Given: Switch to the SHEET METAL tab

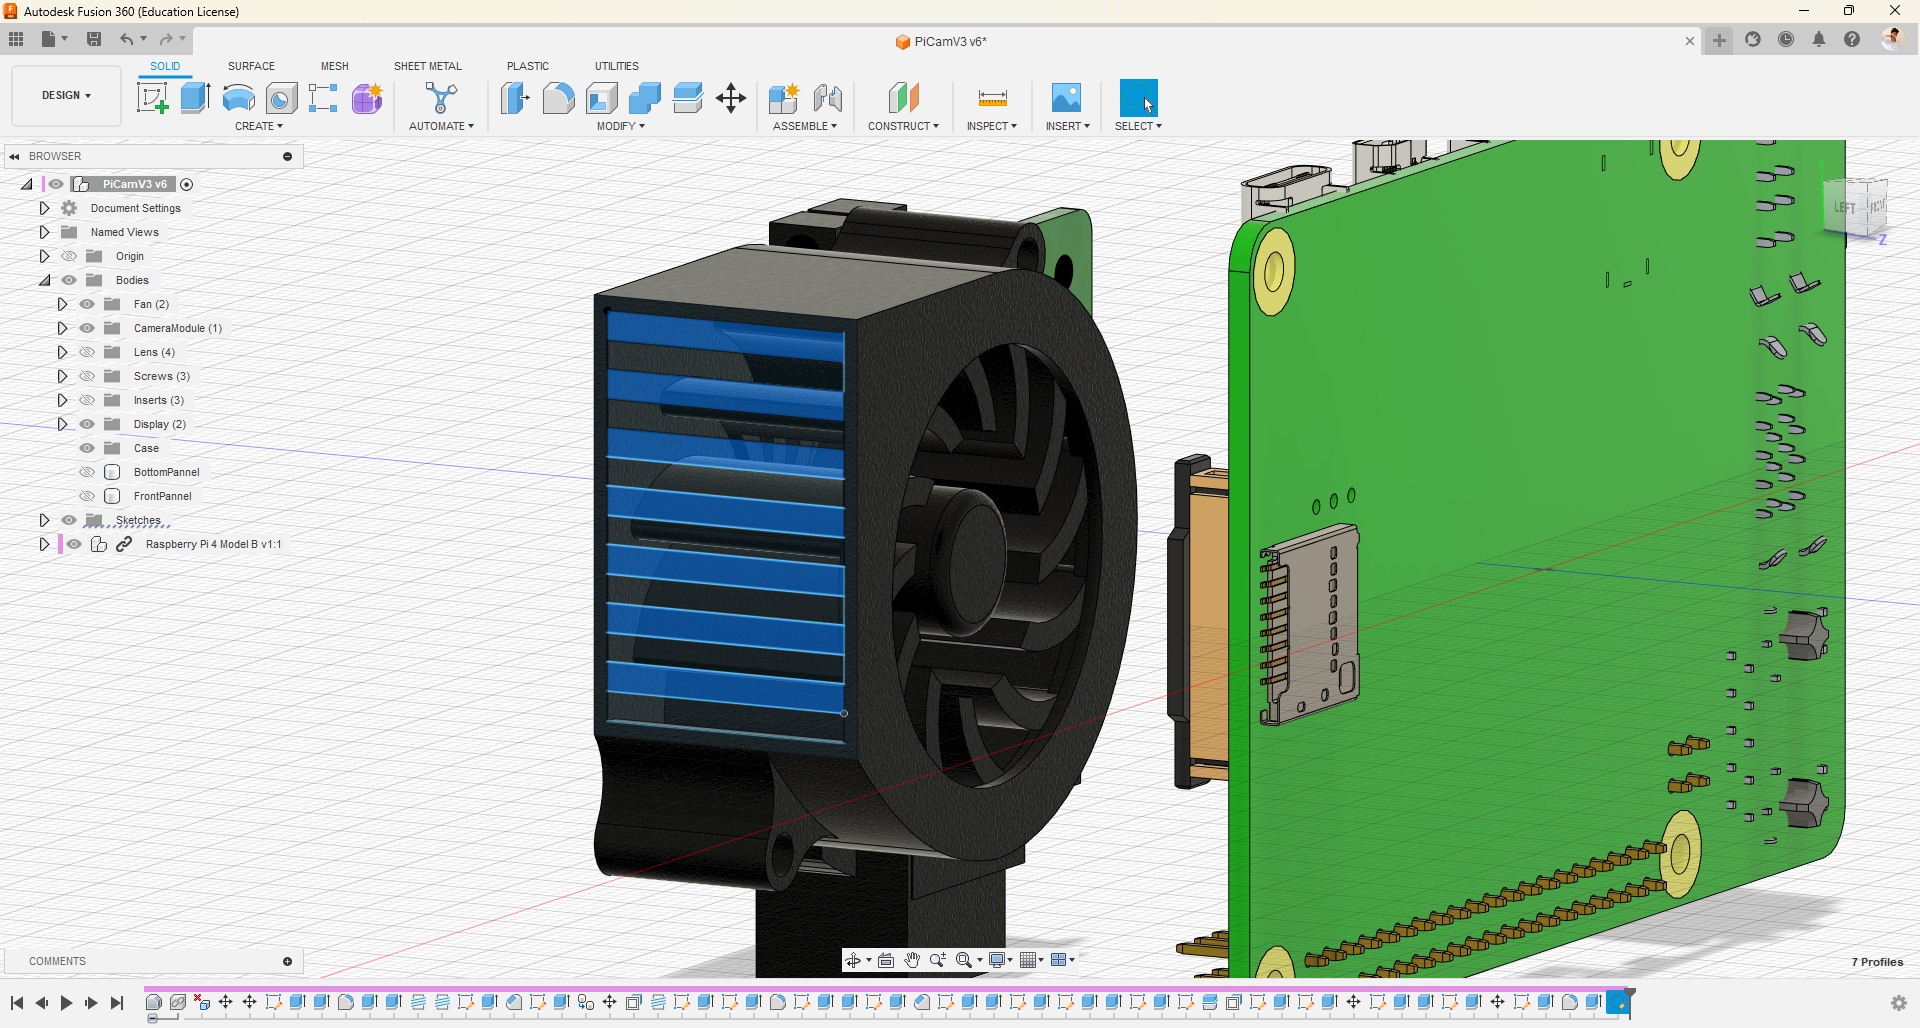Looking at the screenshot, I should tap(428, 66).
